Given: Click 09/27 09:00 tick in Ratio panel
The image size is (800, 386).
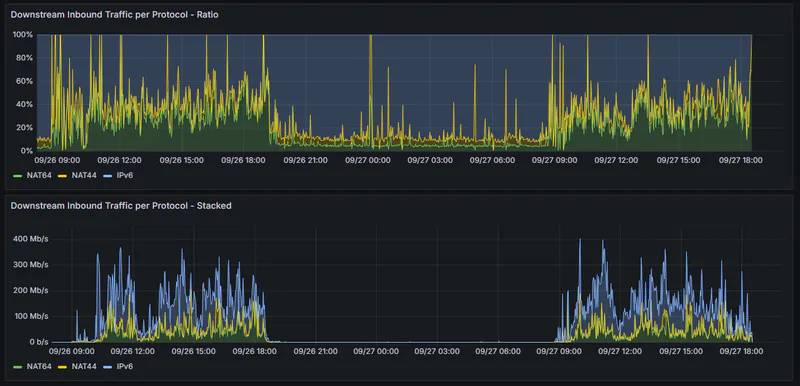Looking at the screenshot, I should [555, 160].
